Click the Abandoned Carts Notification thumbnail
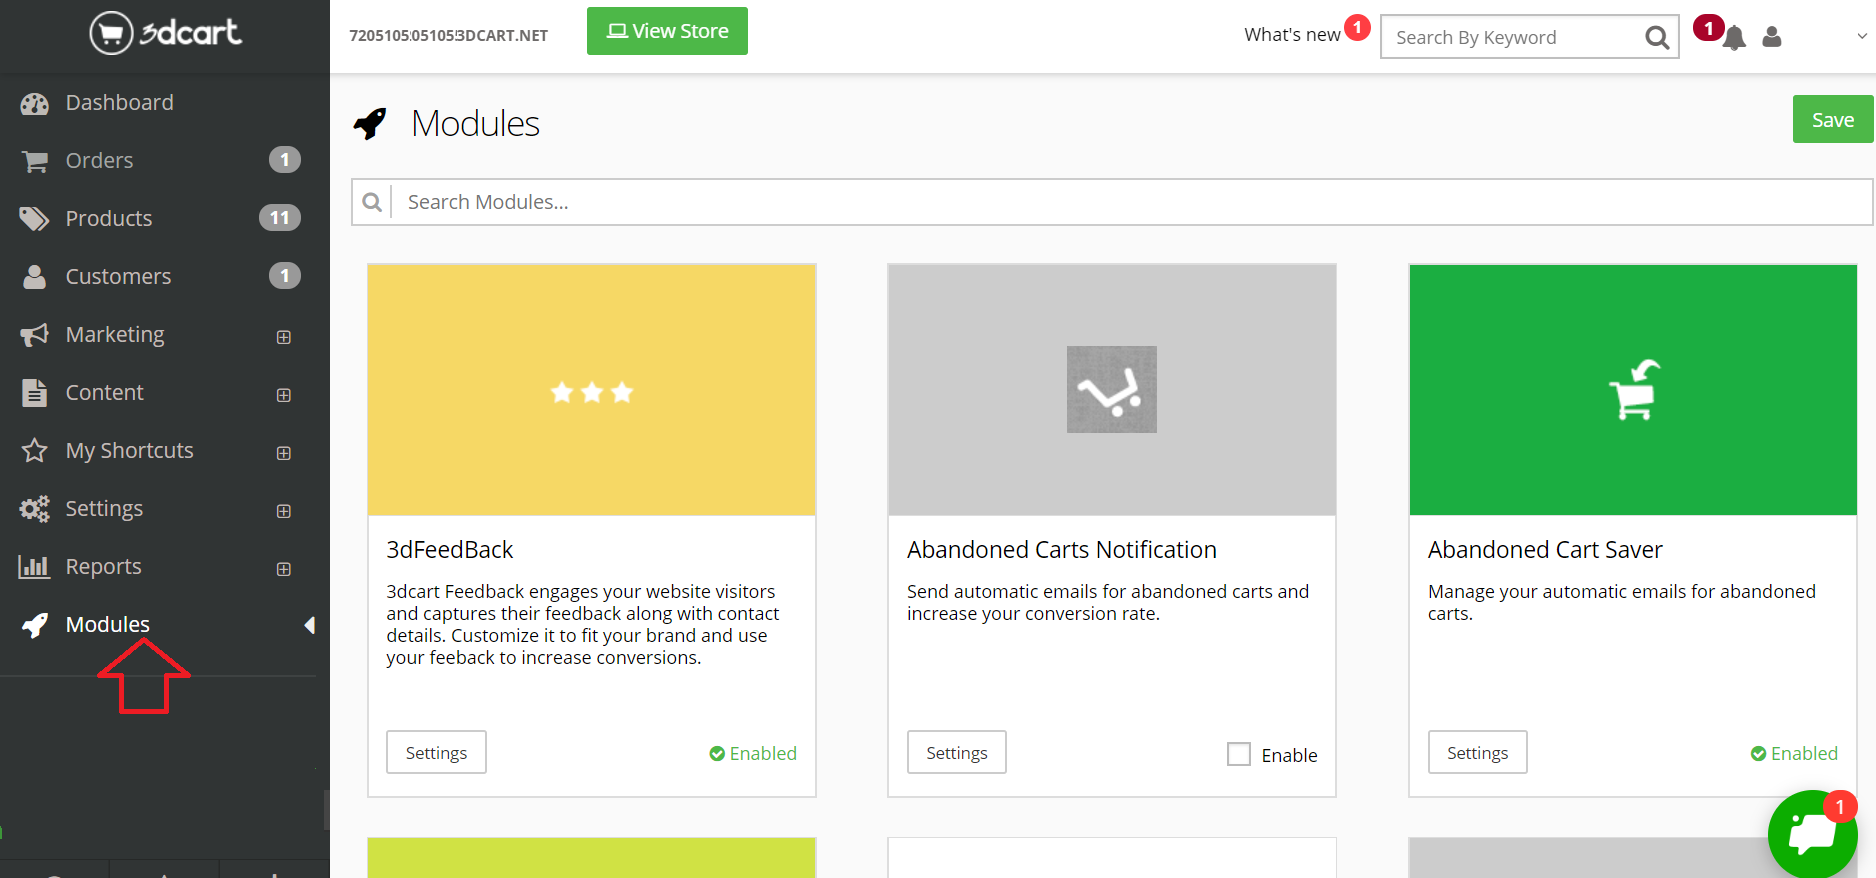 [x=1112, y=390]
